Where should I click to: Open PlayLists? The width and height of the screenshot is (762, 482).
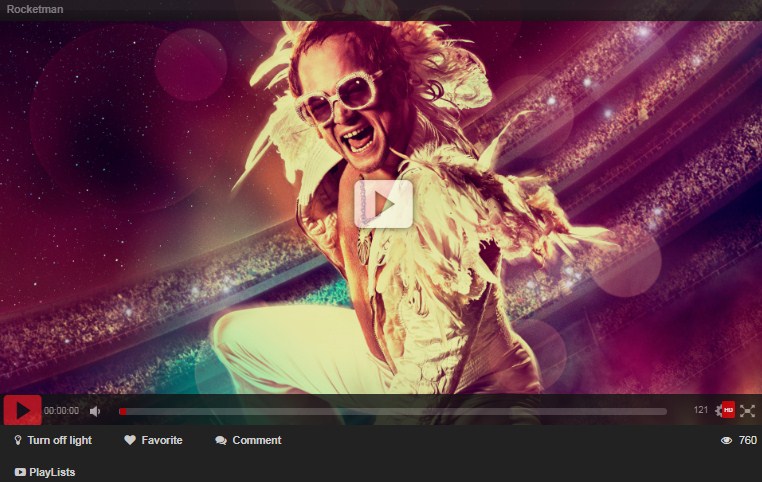tap(45, 472)
